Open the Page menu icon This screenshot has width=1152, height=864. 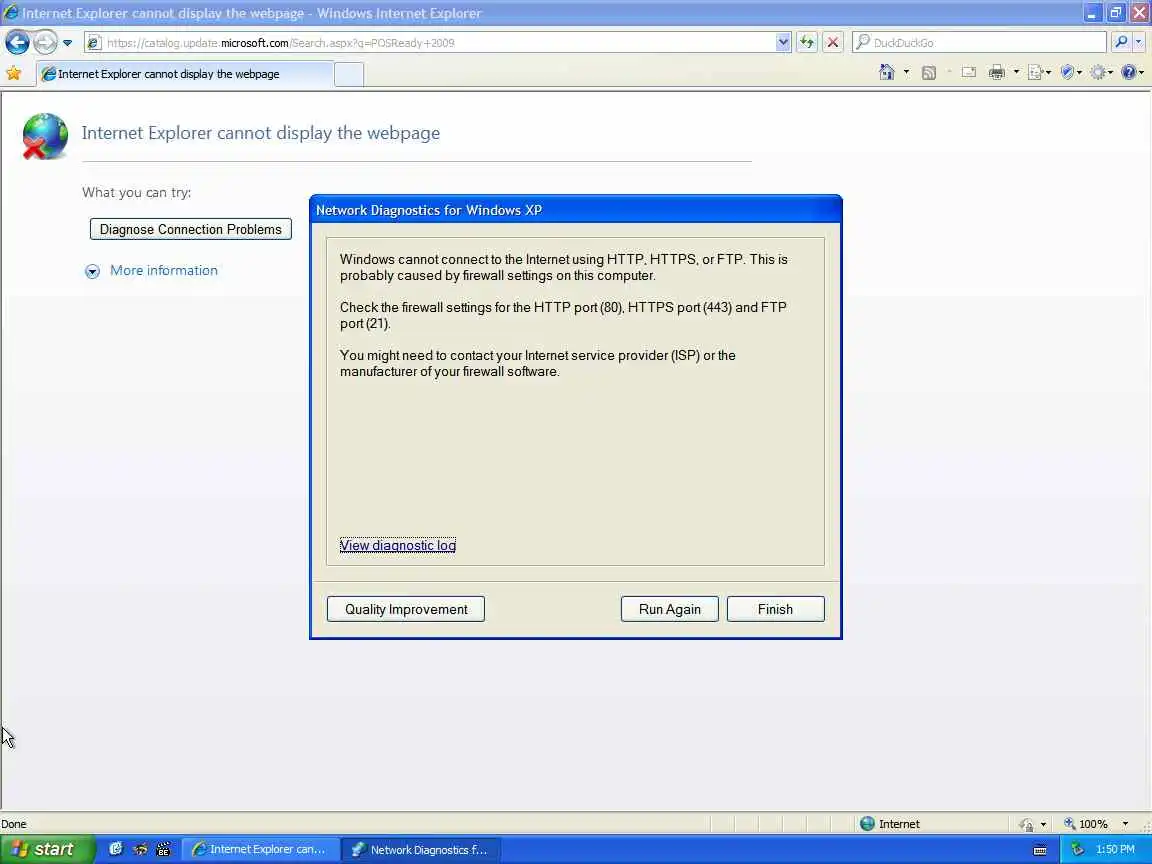tap(1039, 72)
